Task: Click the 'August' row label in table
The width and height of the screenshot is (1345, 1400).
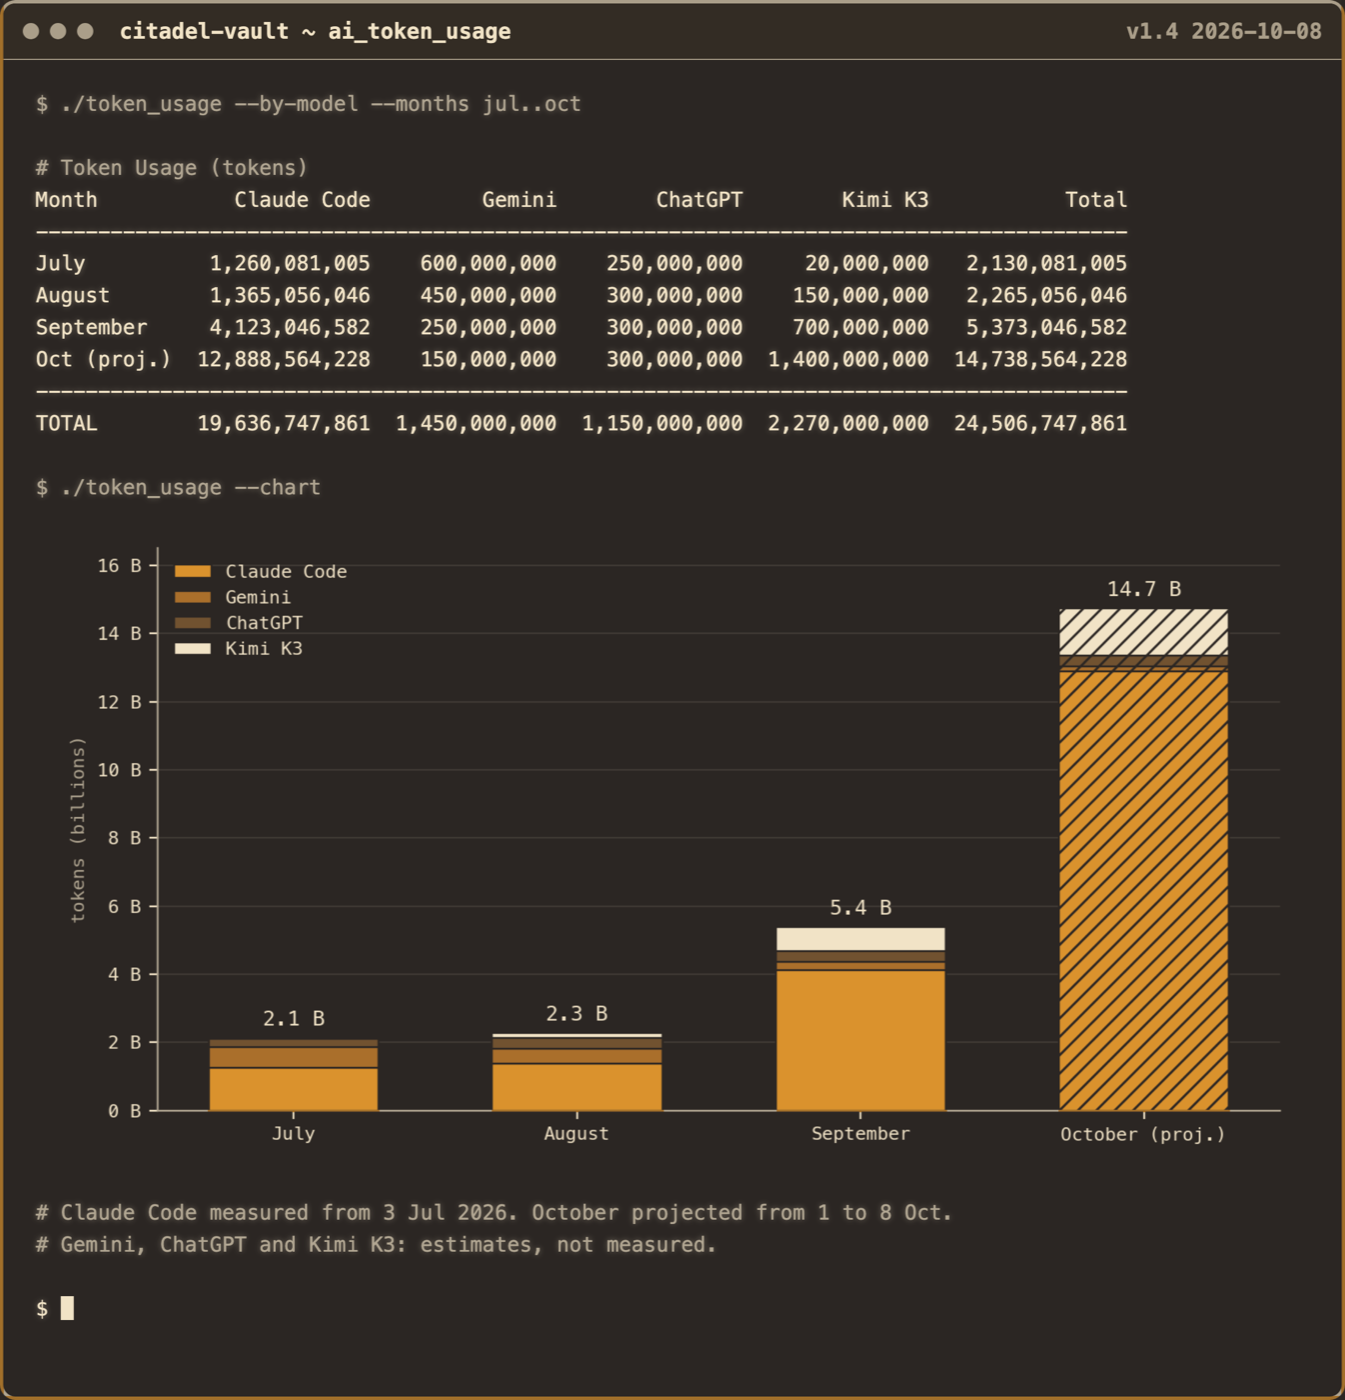Action: [72, 295]
